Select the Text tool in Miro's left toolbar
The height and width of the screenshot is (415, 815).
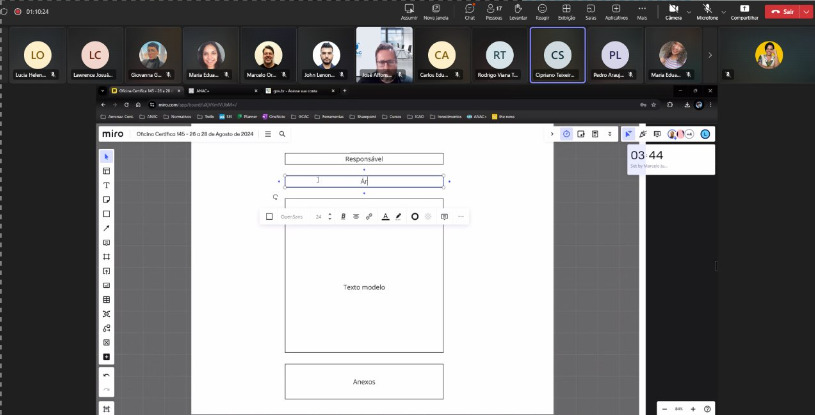pos(107,185)
